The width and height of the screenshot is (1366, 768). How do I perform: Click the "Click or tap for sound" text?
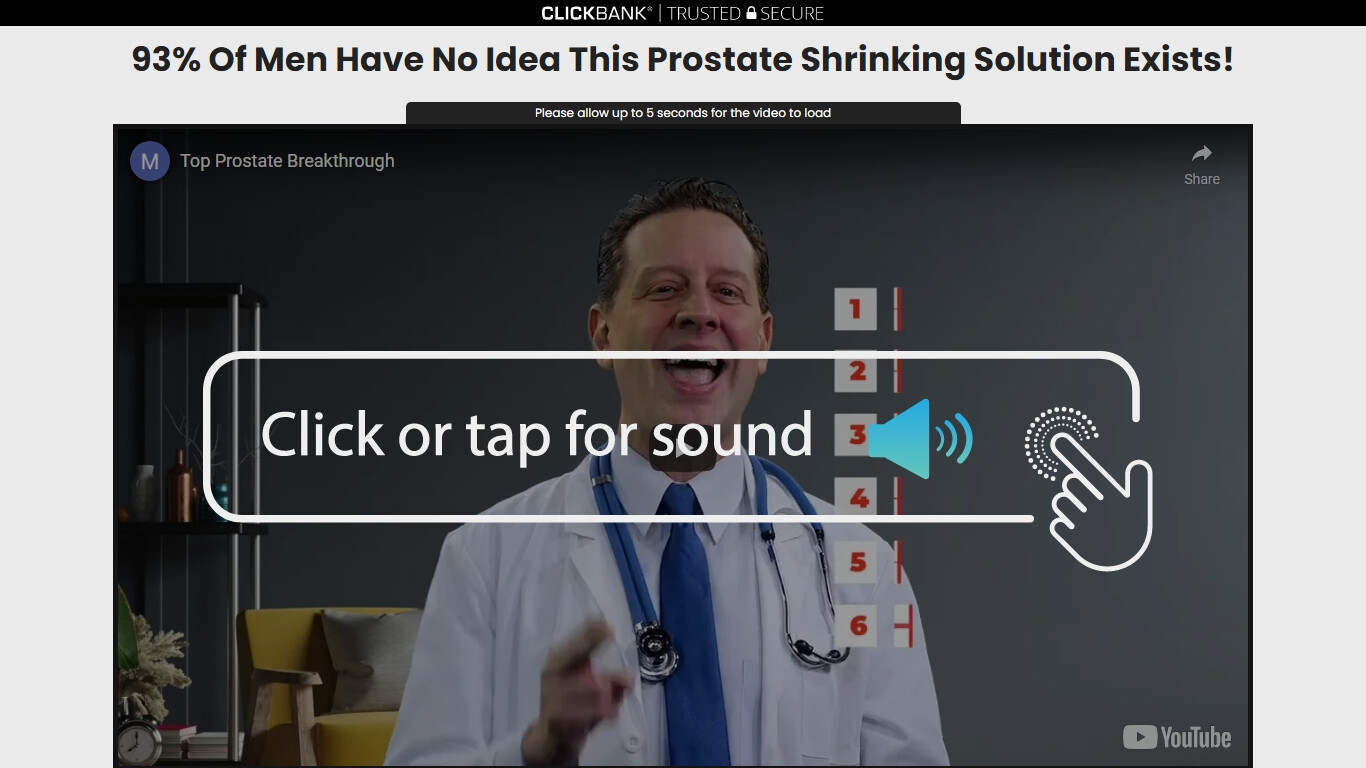coord(536,435)
